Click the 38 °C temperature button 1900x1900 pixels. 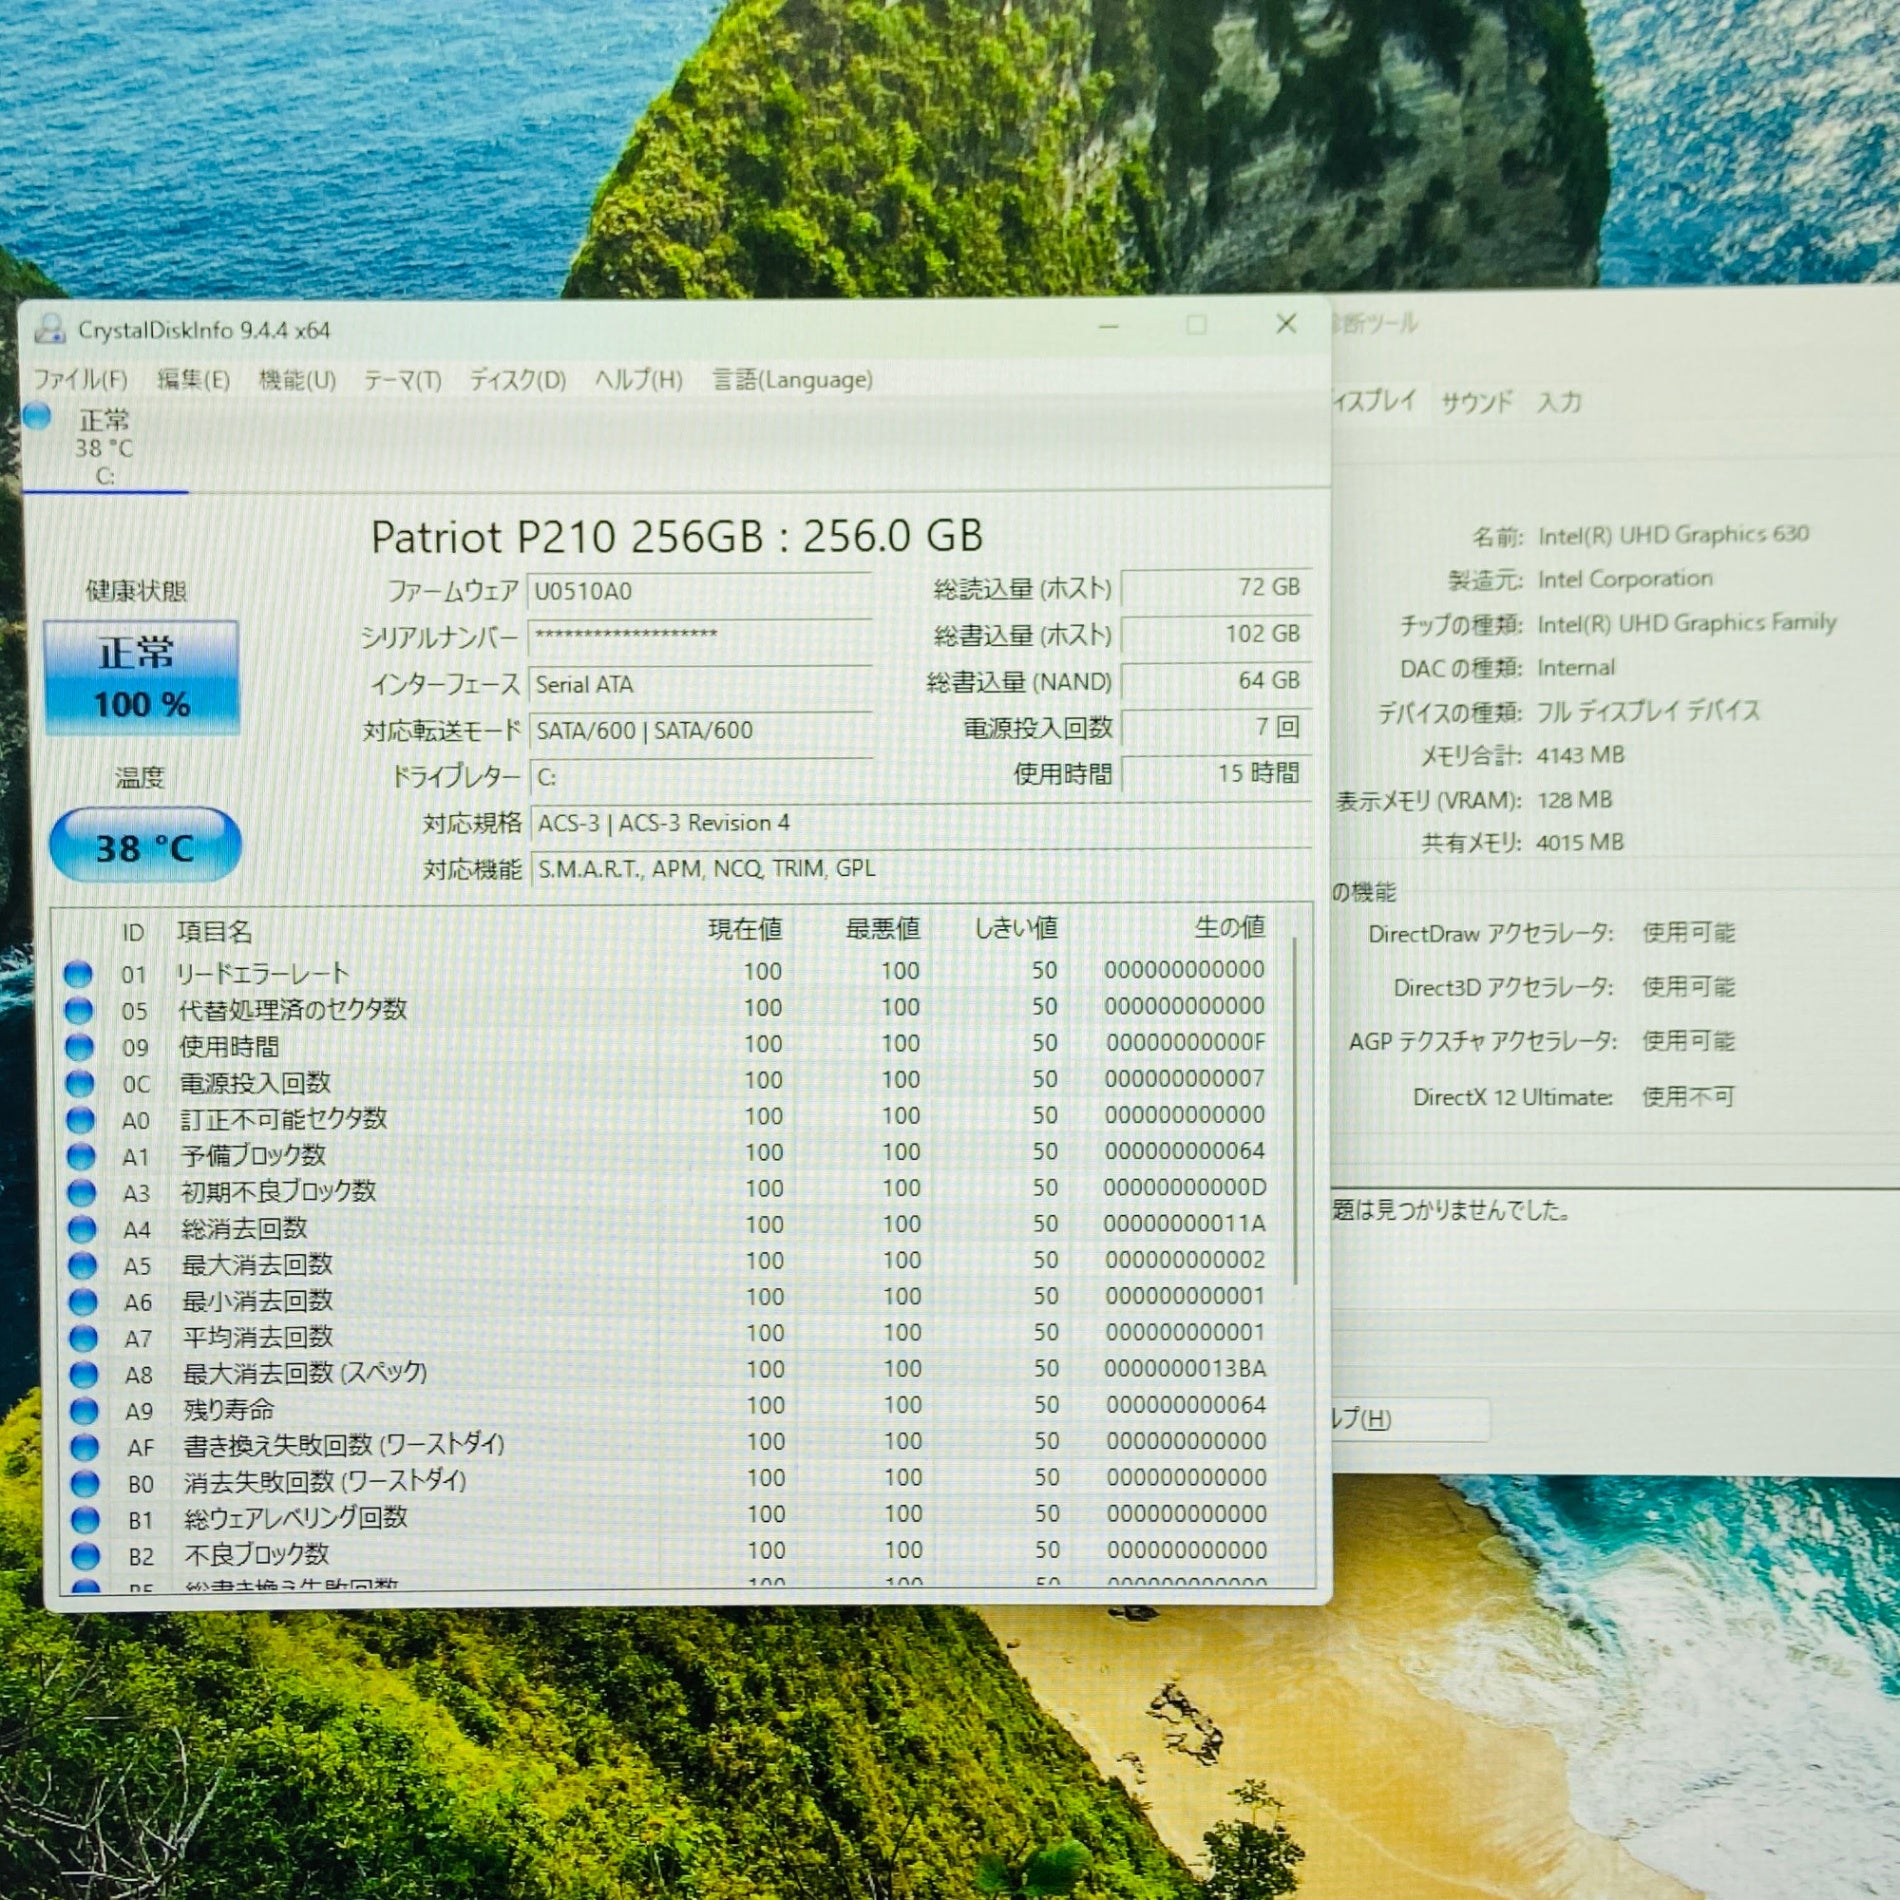[x=145, y=847]
